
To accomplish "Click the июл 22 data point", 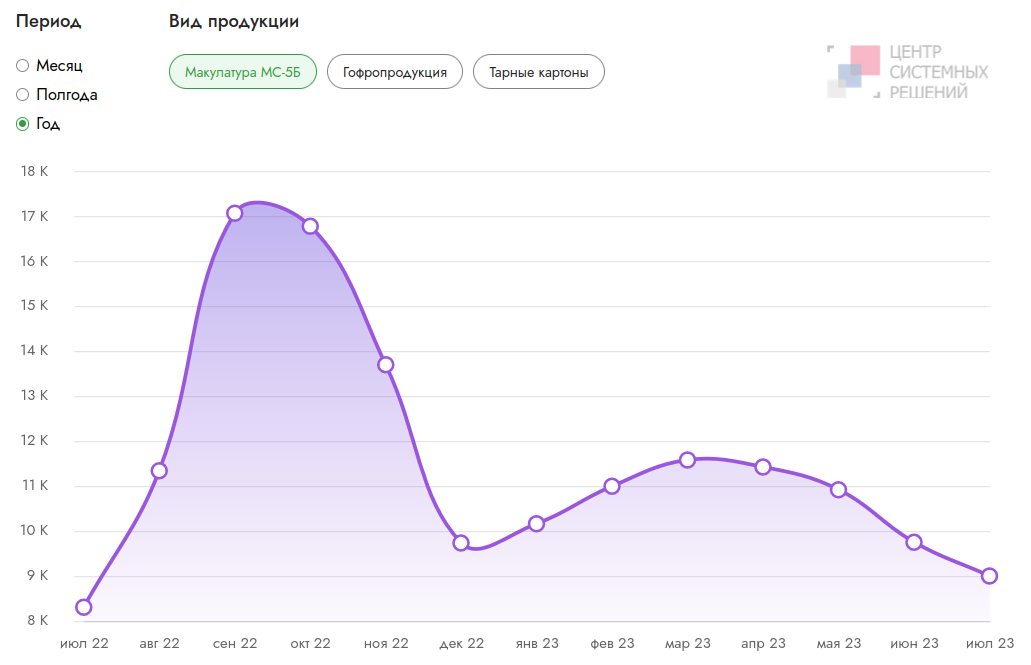I will (x=84, y=607).
